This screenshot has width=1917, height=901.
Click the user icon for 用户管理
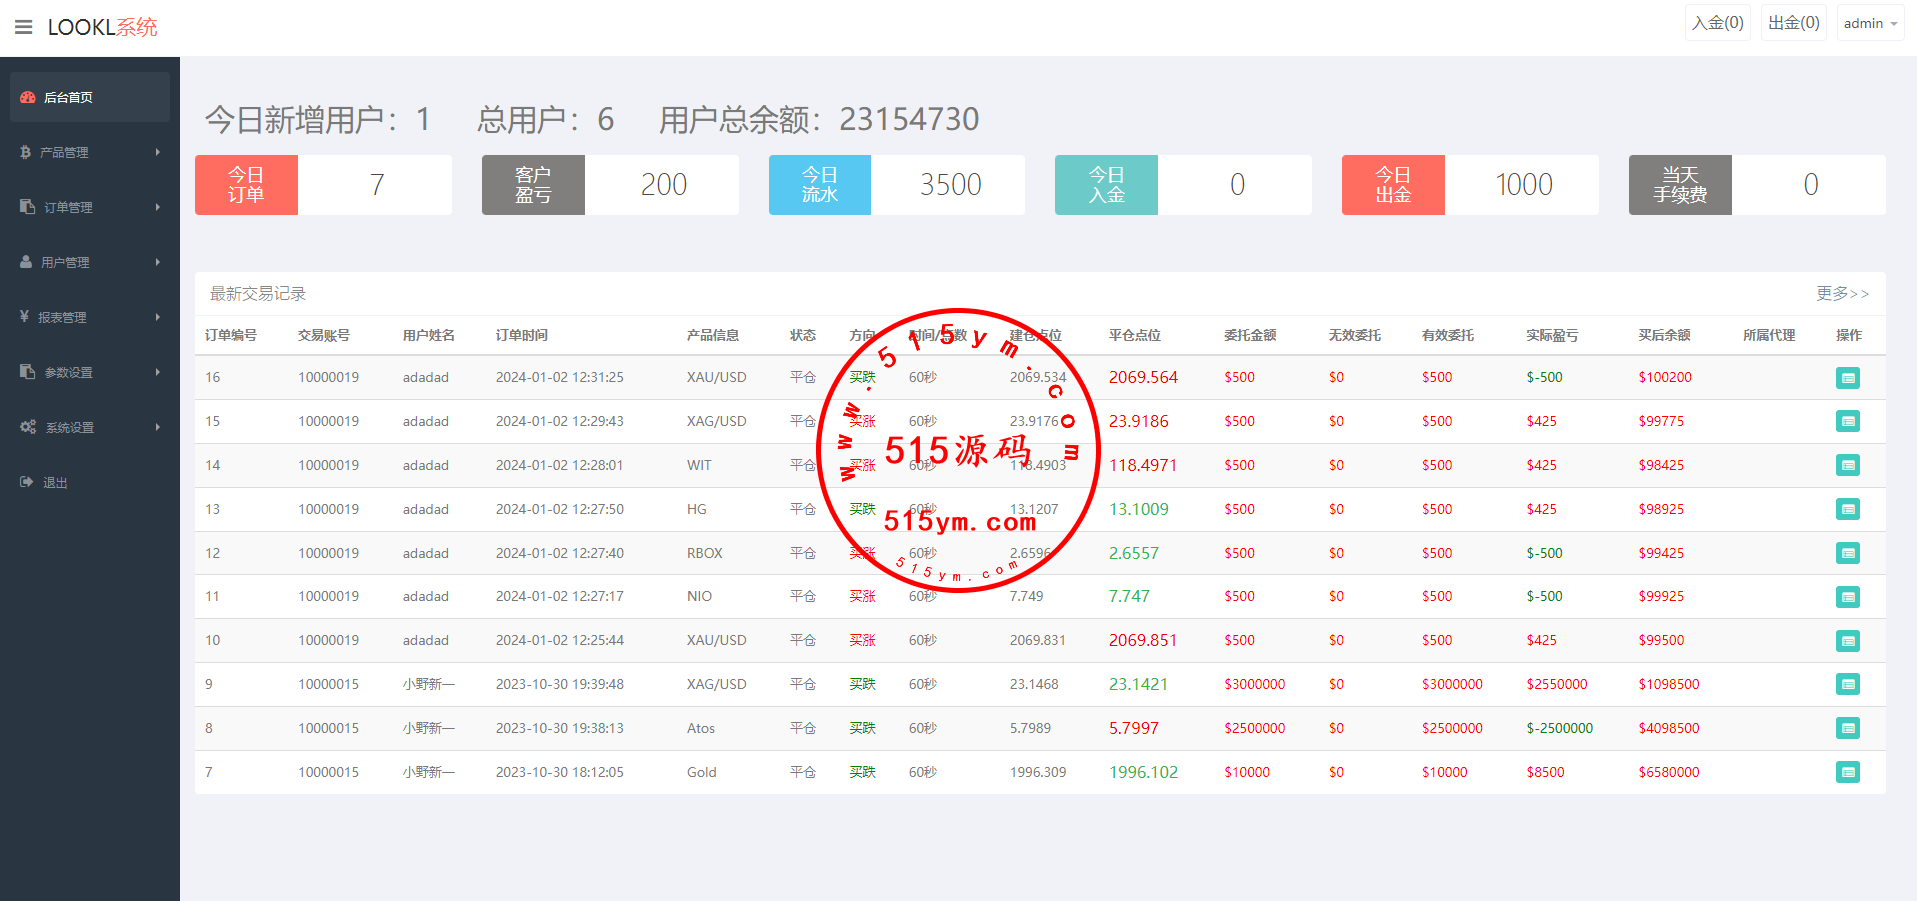(x=26, y=262)
